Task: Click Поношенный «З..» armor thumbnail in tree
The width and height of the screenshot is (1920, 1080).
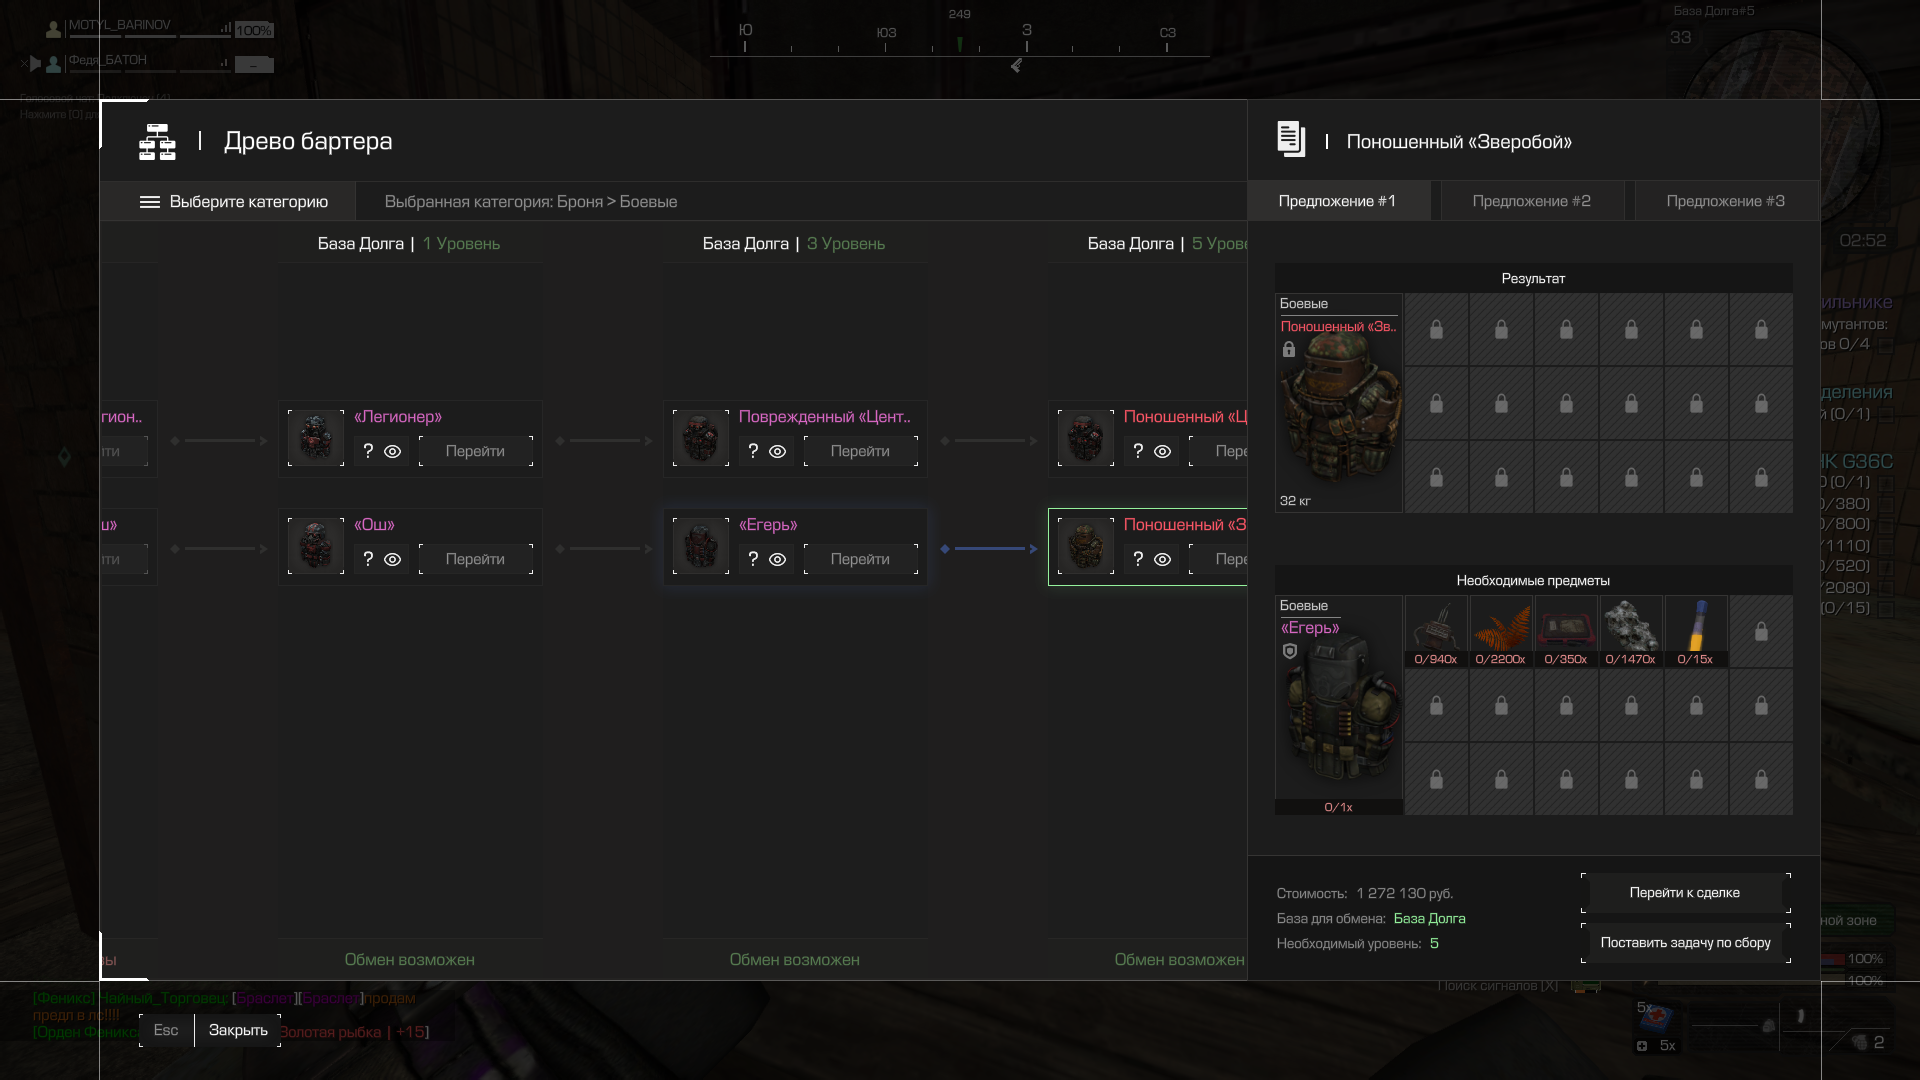Action: 1086,546
